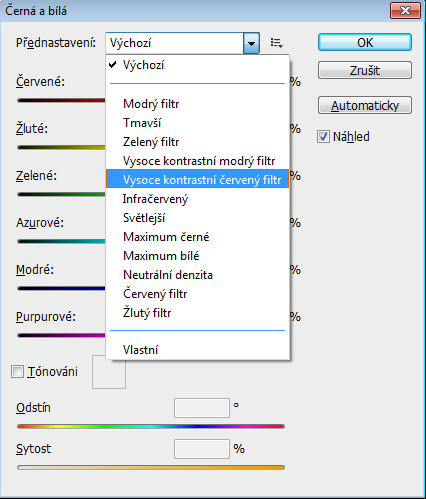Open the preset options menu icon

tap(277, 43)
